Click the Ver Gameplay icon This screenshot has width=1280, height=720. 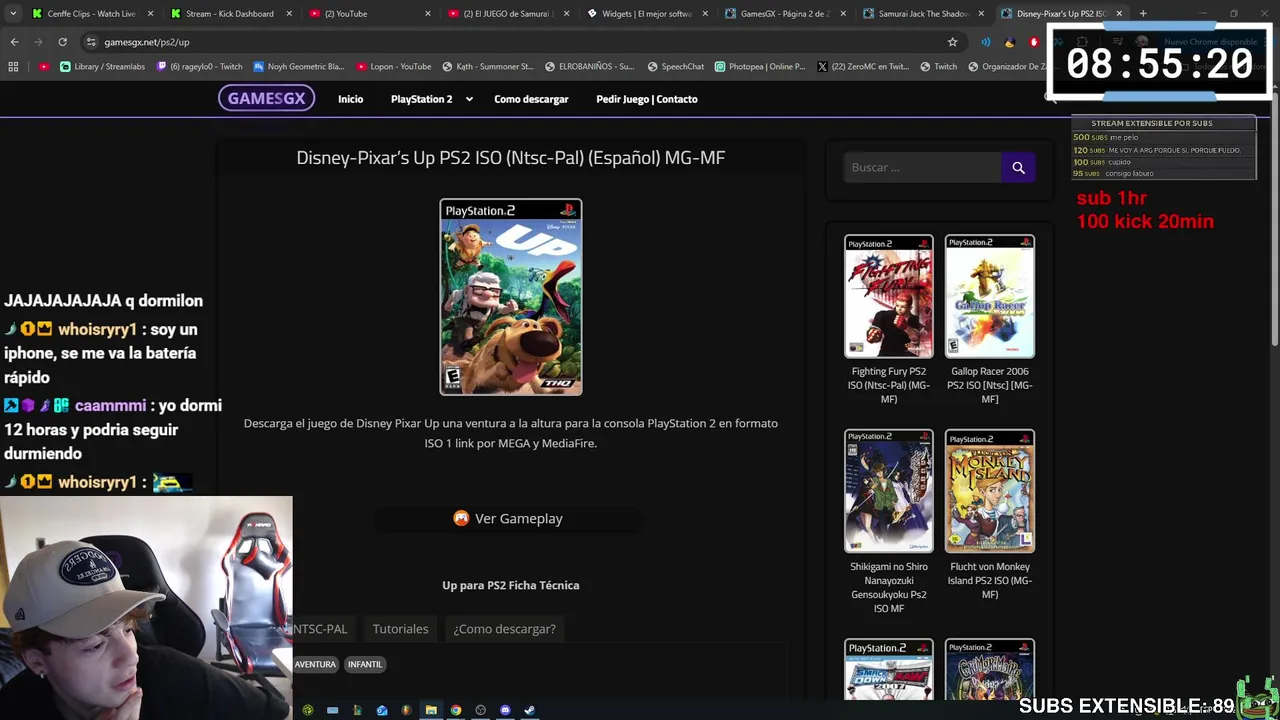[461, 518]
